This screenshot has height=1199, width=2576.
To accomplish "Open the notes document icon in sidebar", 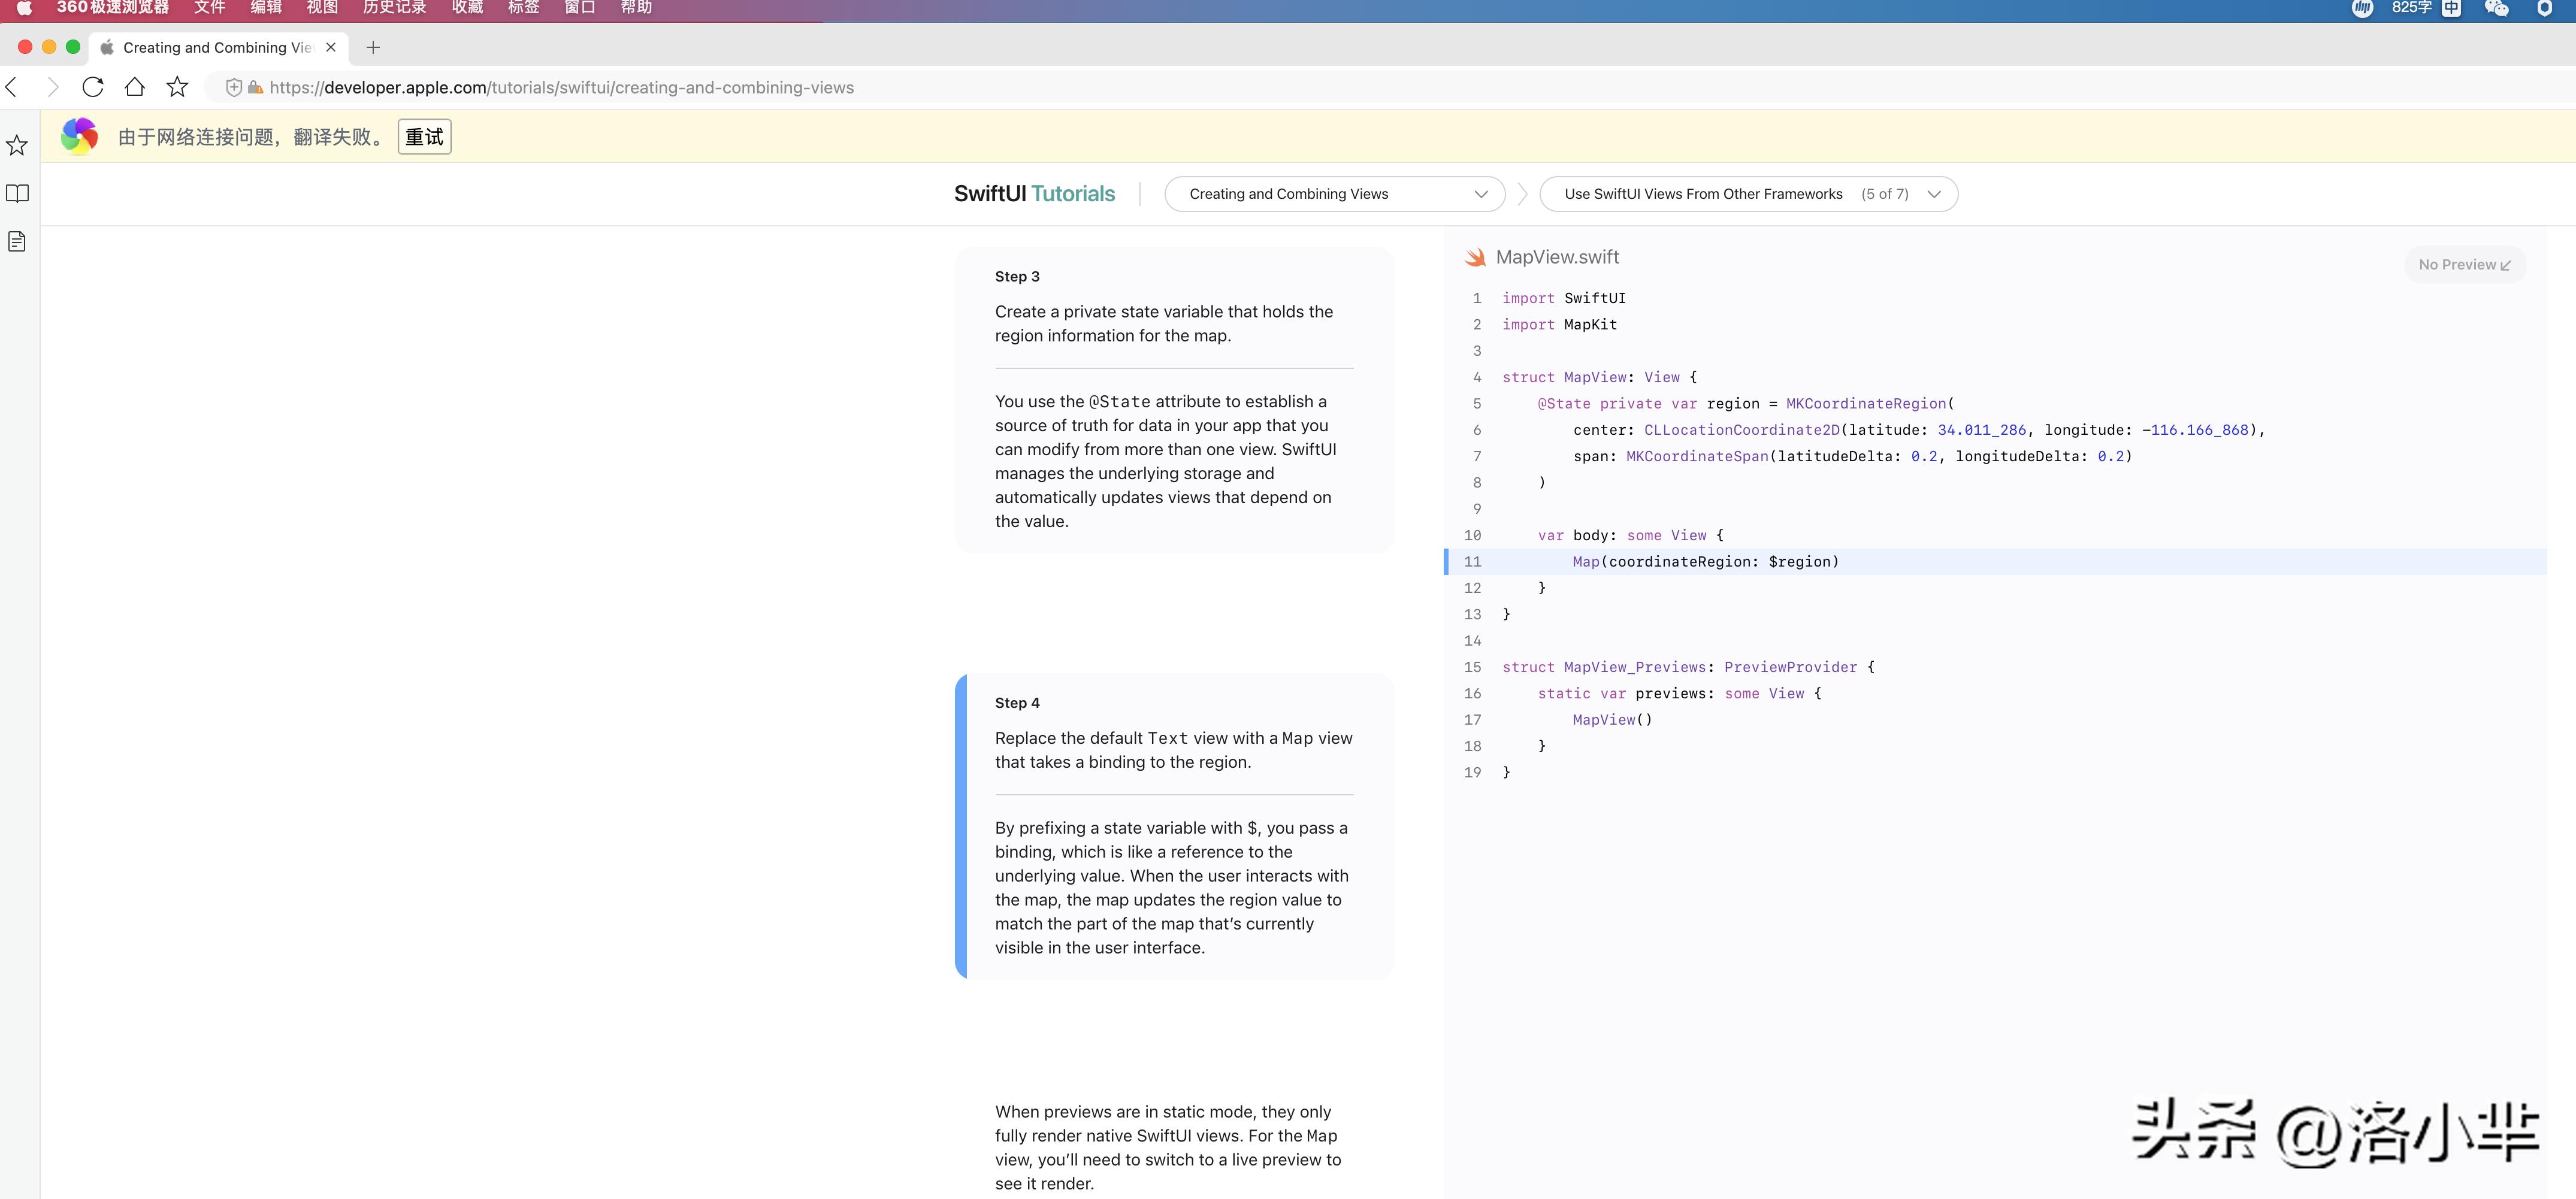I will 17,241.
